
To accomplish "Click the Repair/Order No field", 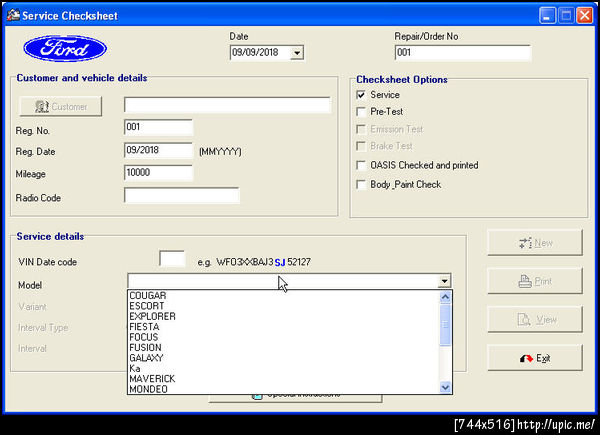I will coord(463,53).
